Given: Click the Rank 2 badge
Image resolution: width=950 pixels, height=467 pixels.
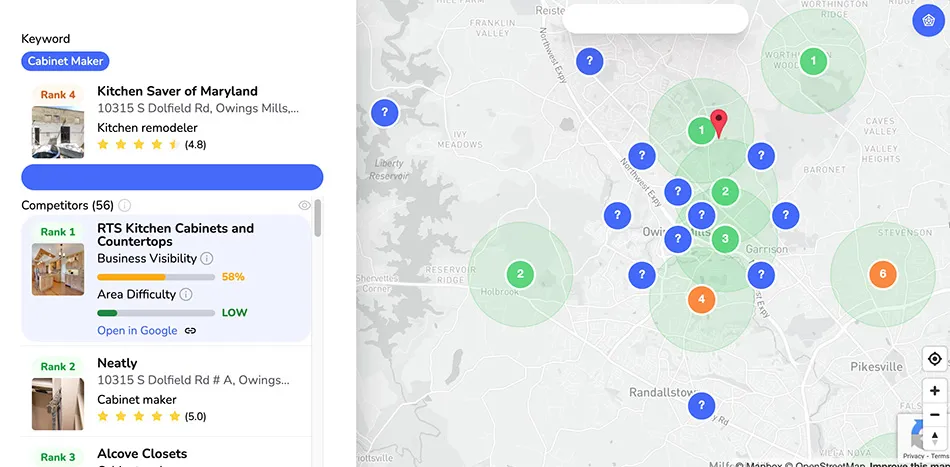Looking at the screenshot, I should pos(58,366).
